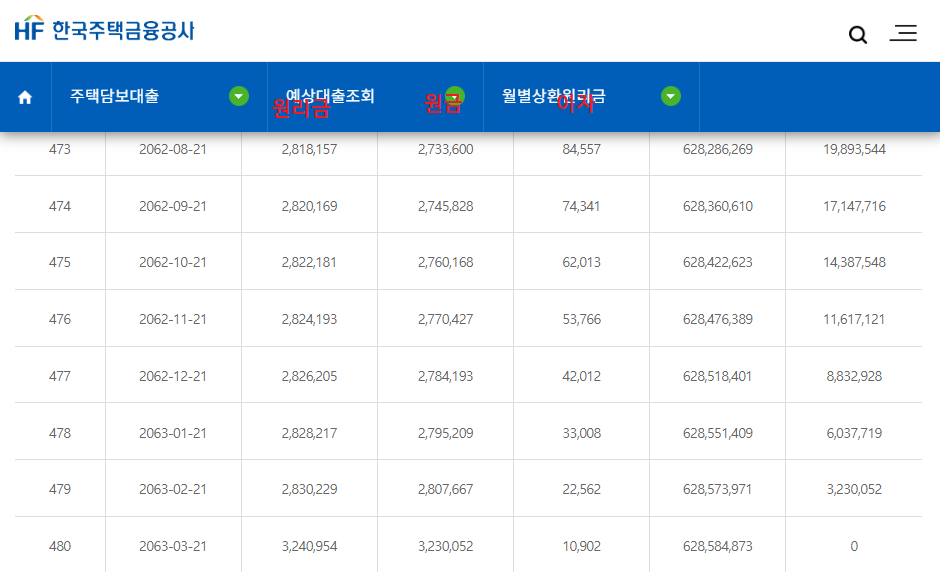Click interest value 33,008
Viewport: 940px width, 572px height.
pos(582,433)
